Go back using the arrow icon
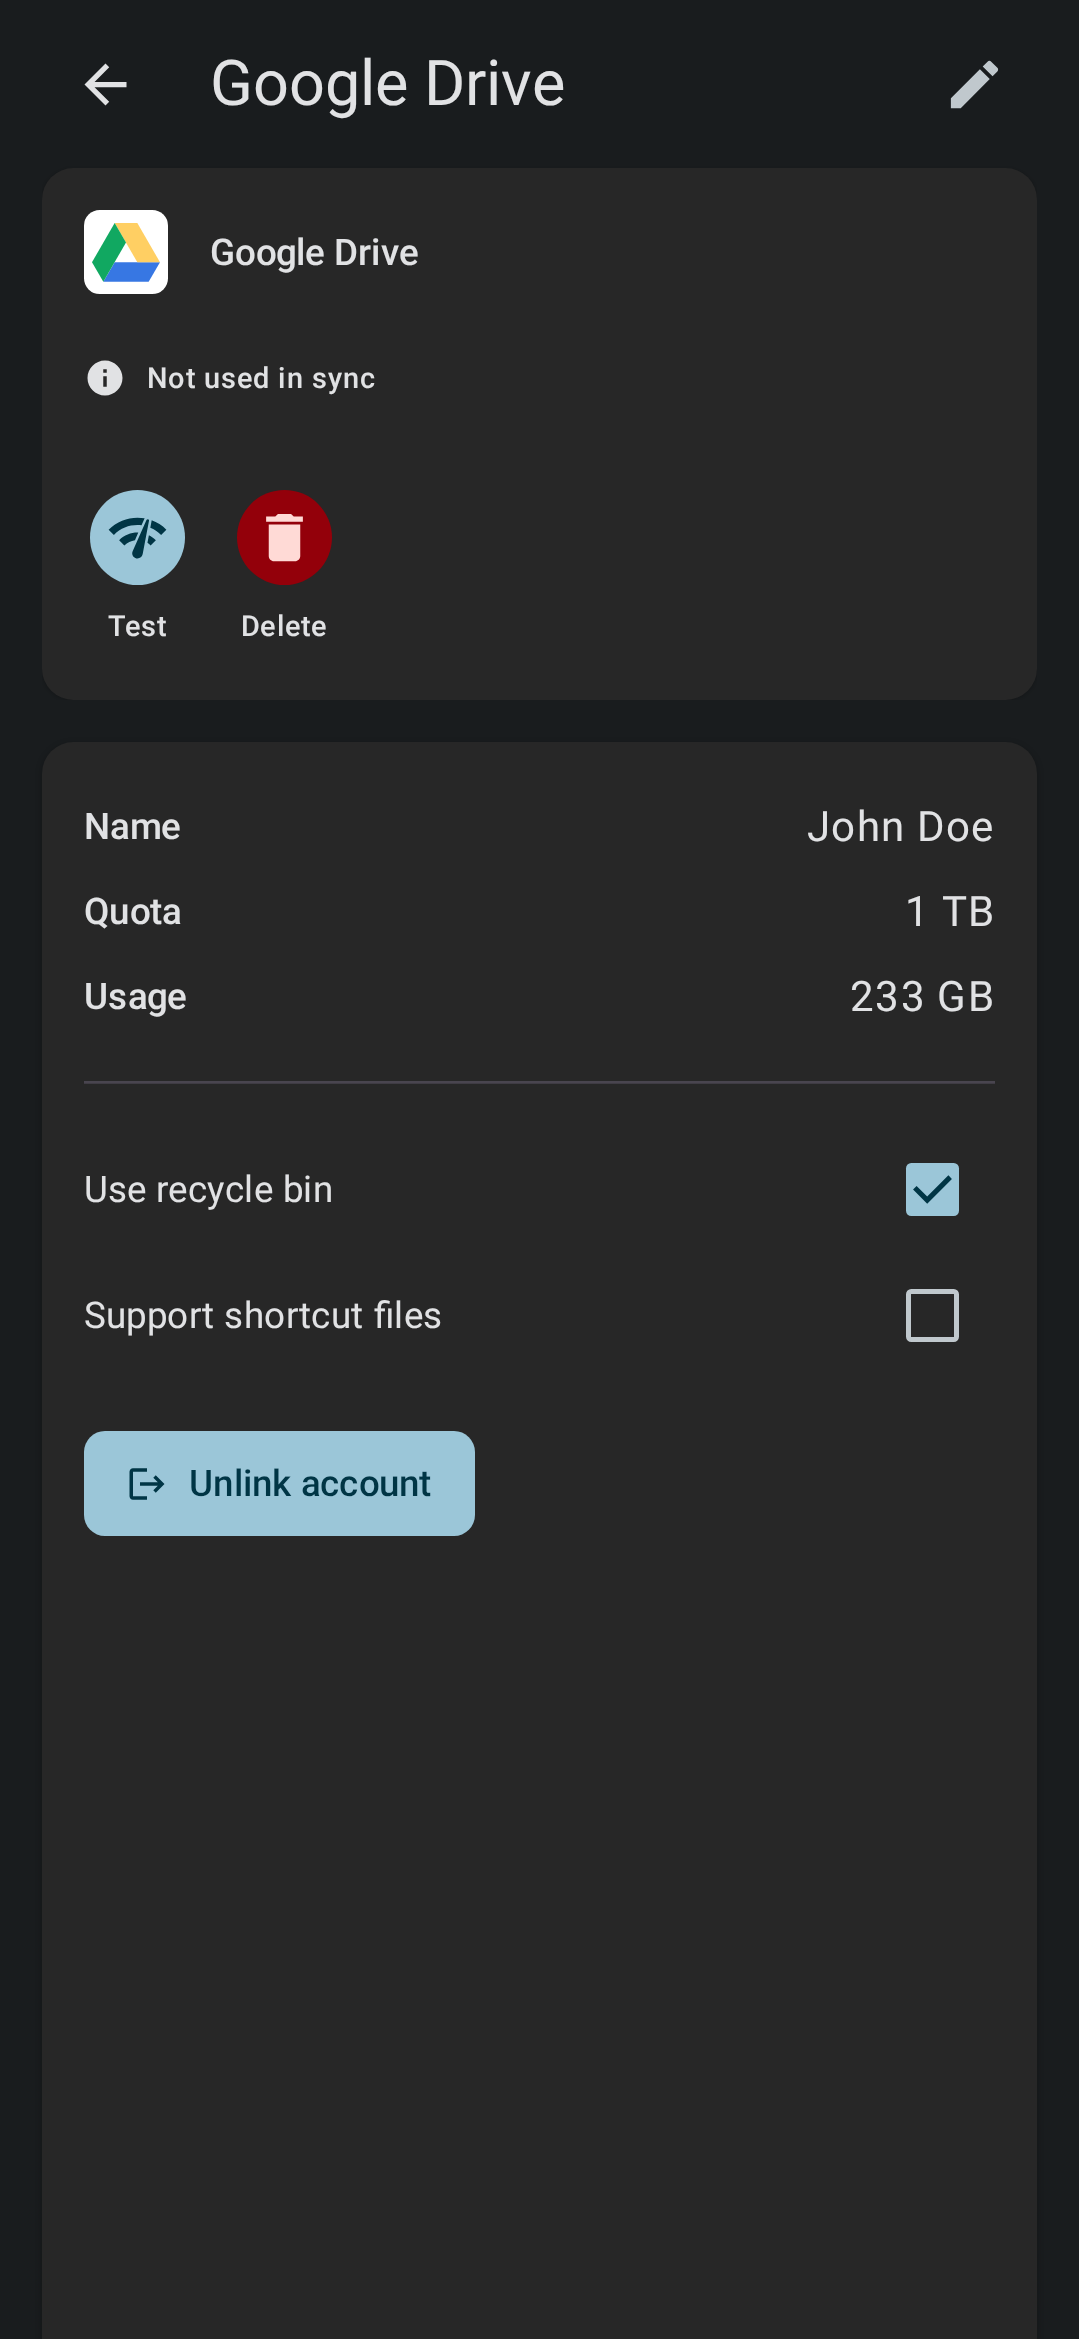The image size is (1079, 2339). point(106,84)
